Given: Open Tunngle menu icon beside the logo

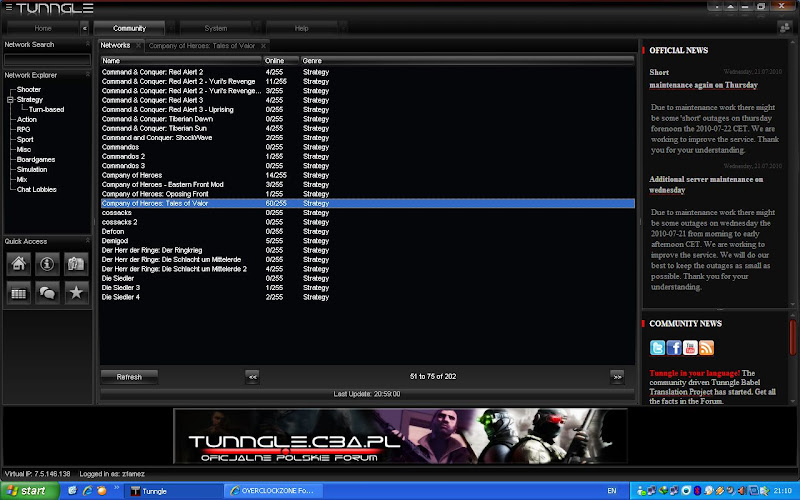Looking at the screenshot, I should (8, 7).
